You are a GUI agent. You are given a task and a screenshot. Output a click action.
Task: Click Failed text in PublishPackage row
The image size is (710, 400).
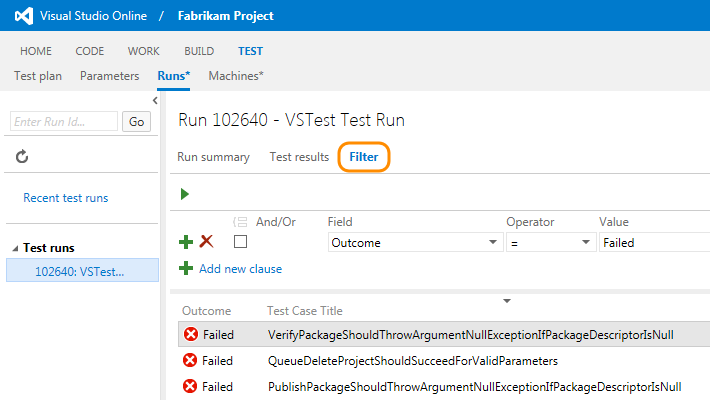point(217,387)
